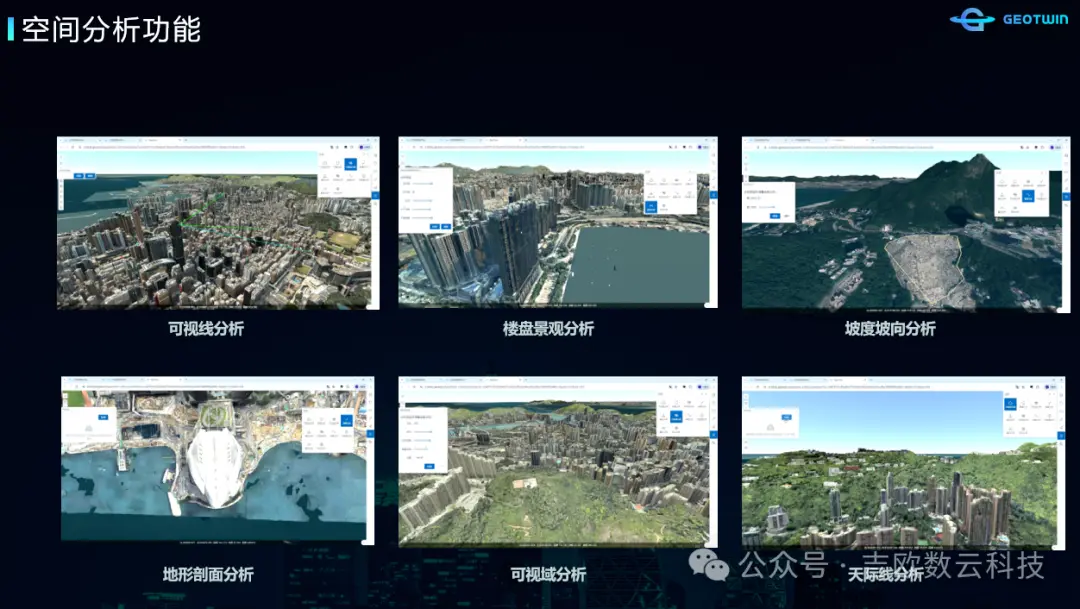1080x609 pixels.
Task: Click blue side tab on 可视线分析 window's right edge
Action: 376,195
